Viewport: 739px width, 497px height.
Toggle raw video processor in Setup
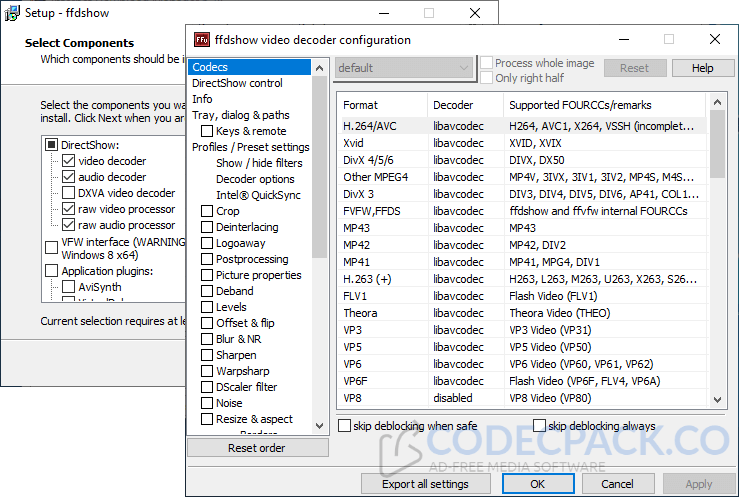click(68, 209)
